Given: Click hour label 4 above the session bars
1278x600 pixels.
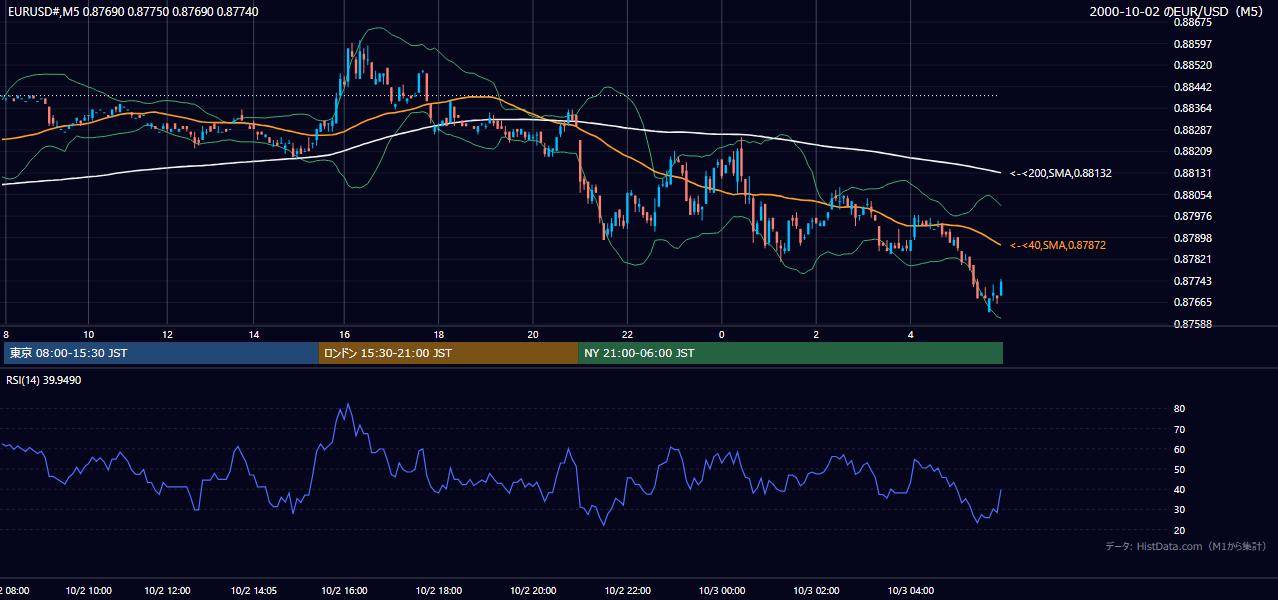Looking at the screenshot, I should click(910, 334).
